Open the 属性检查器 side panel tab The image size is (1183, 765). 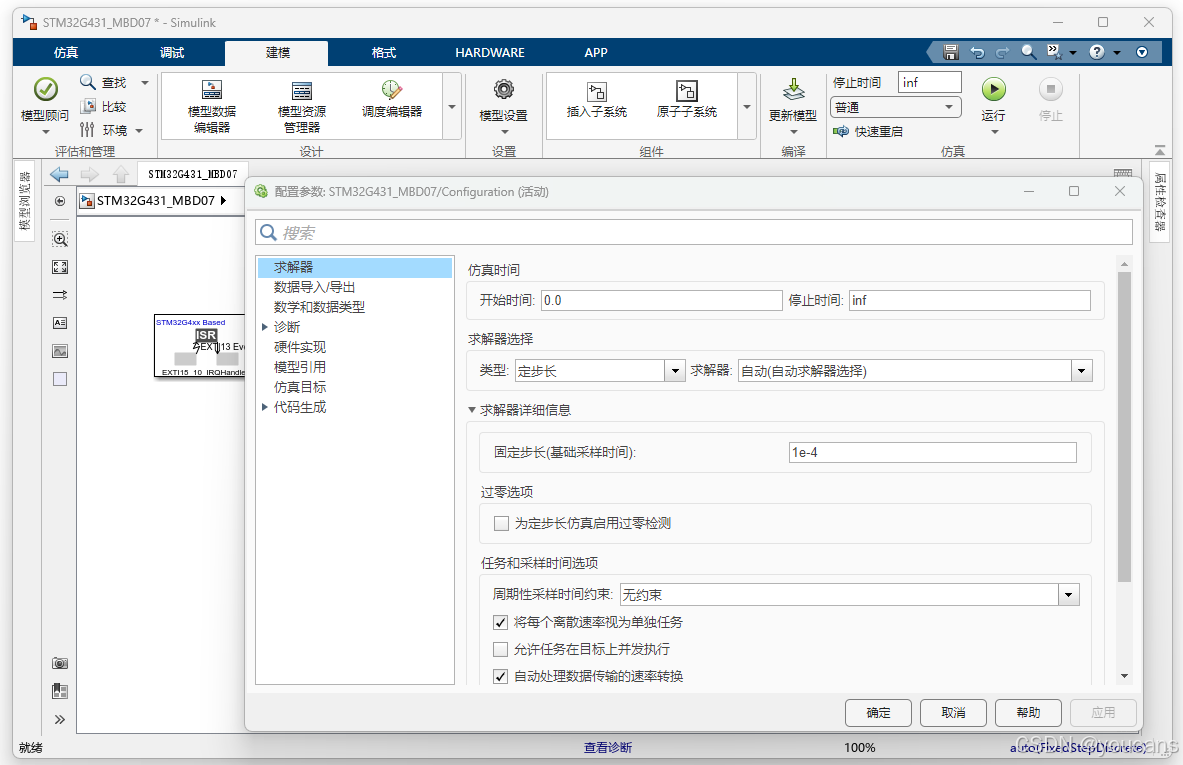click(1160, 201)
